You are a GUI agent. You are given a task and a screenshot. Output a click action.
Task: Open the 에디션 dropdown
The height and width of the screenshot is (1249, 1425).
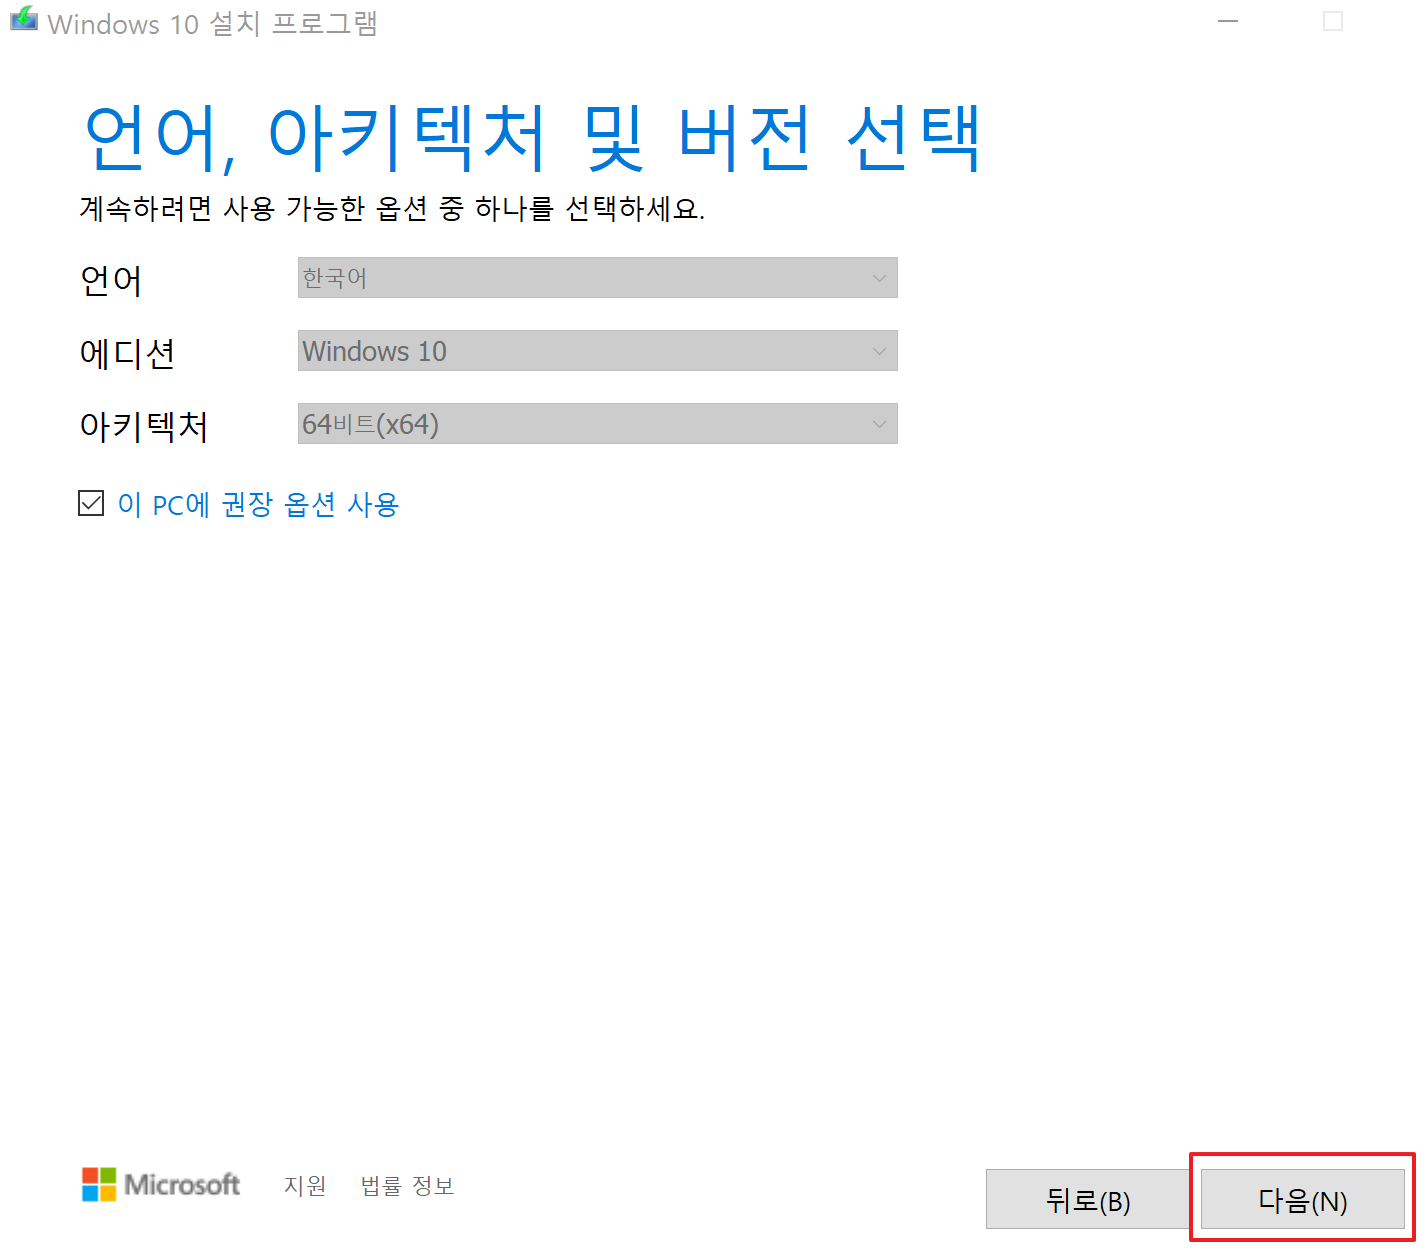[x=597, y=350]
